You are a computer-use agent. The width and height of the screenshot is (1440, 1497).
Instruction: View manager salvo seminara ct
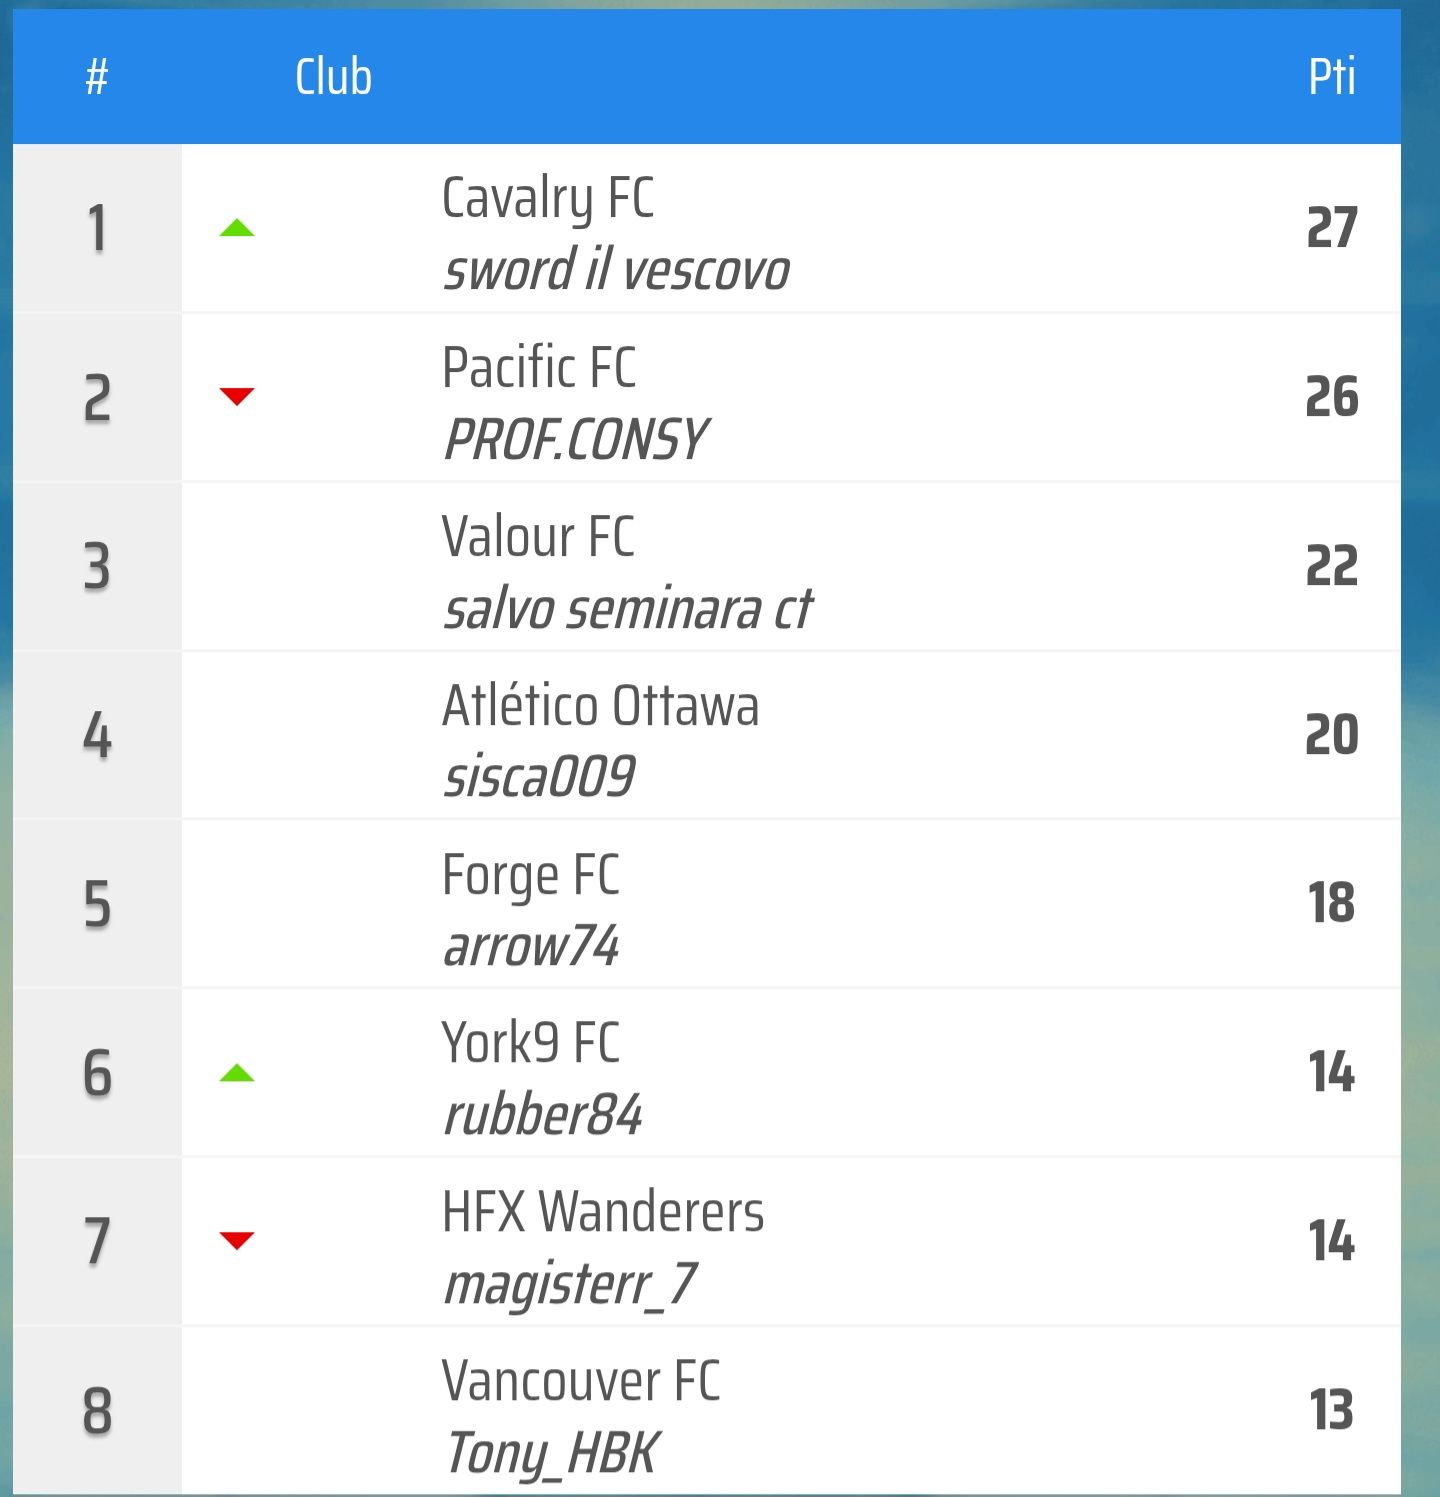[x=628, y=609]
